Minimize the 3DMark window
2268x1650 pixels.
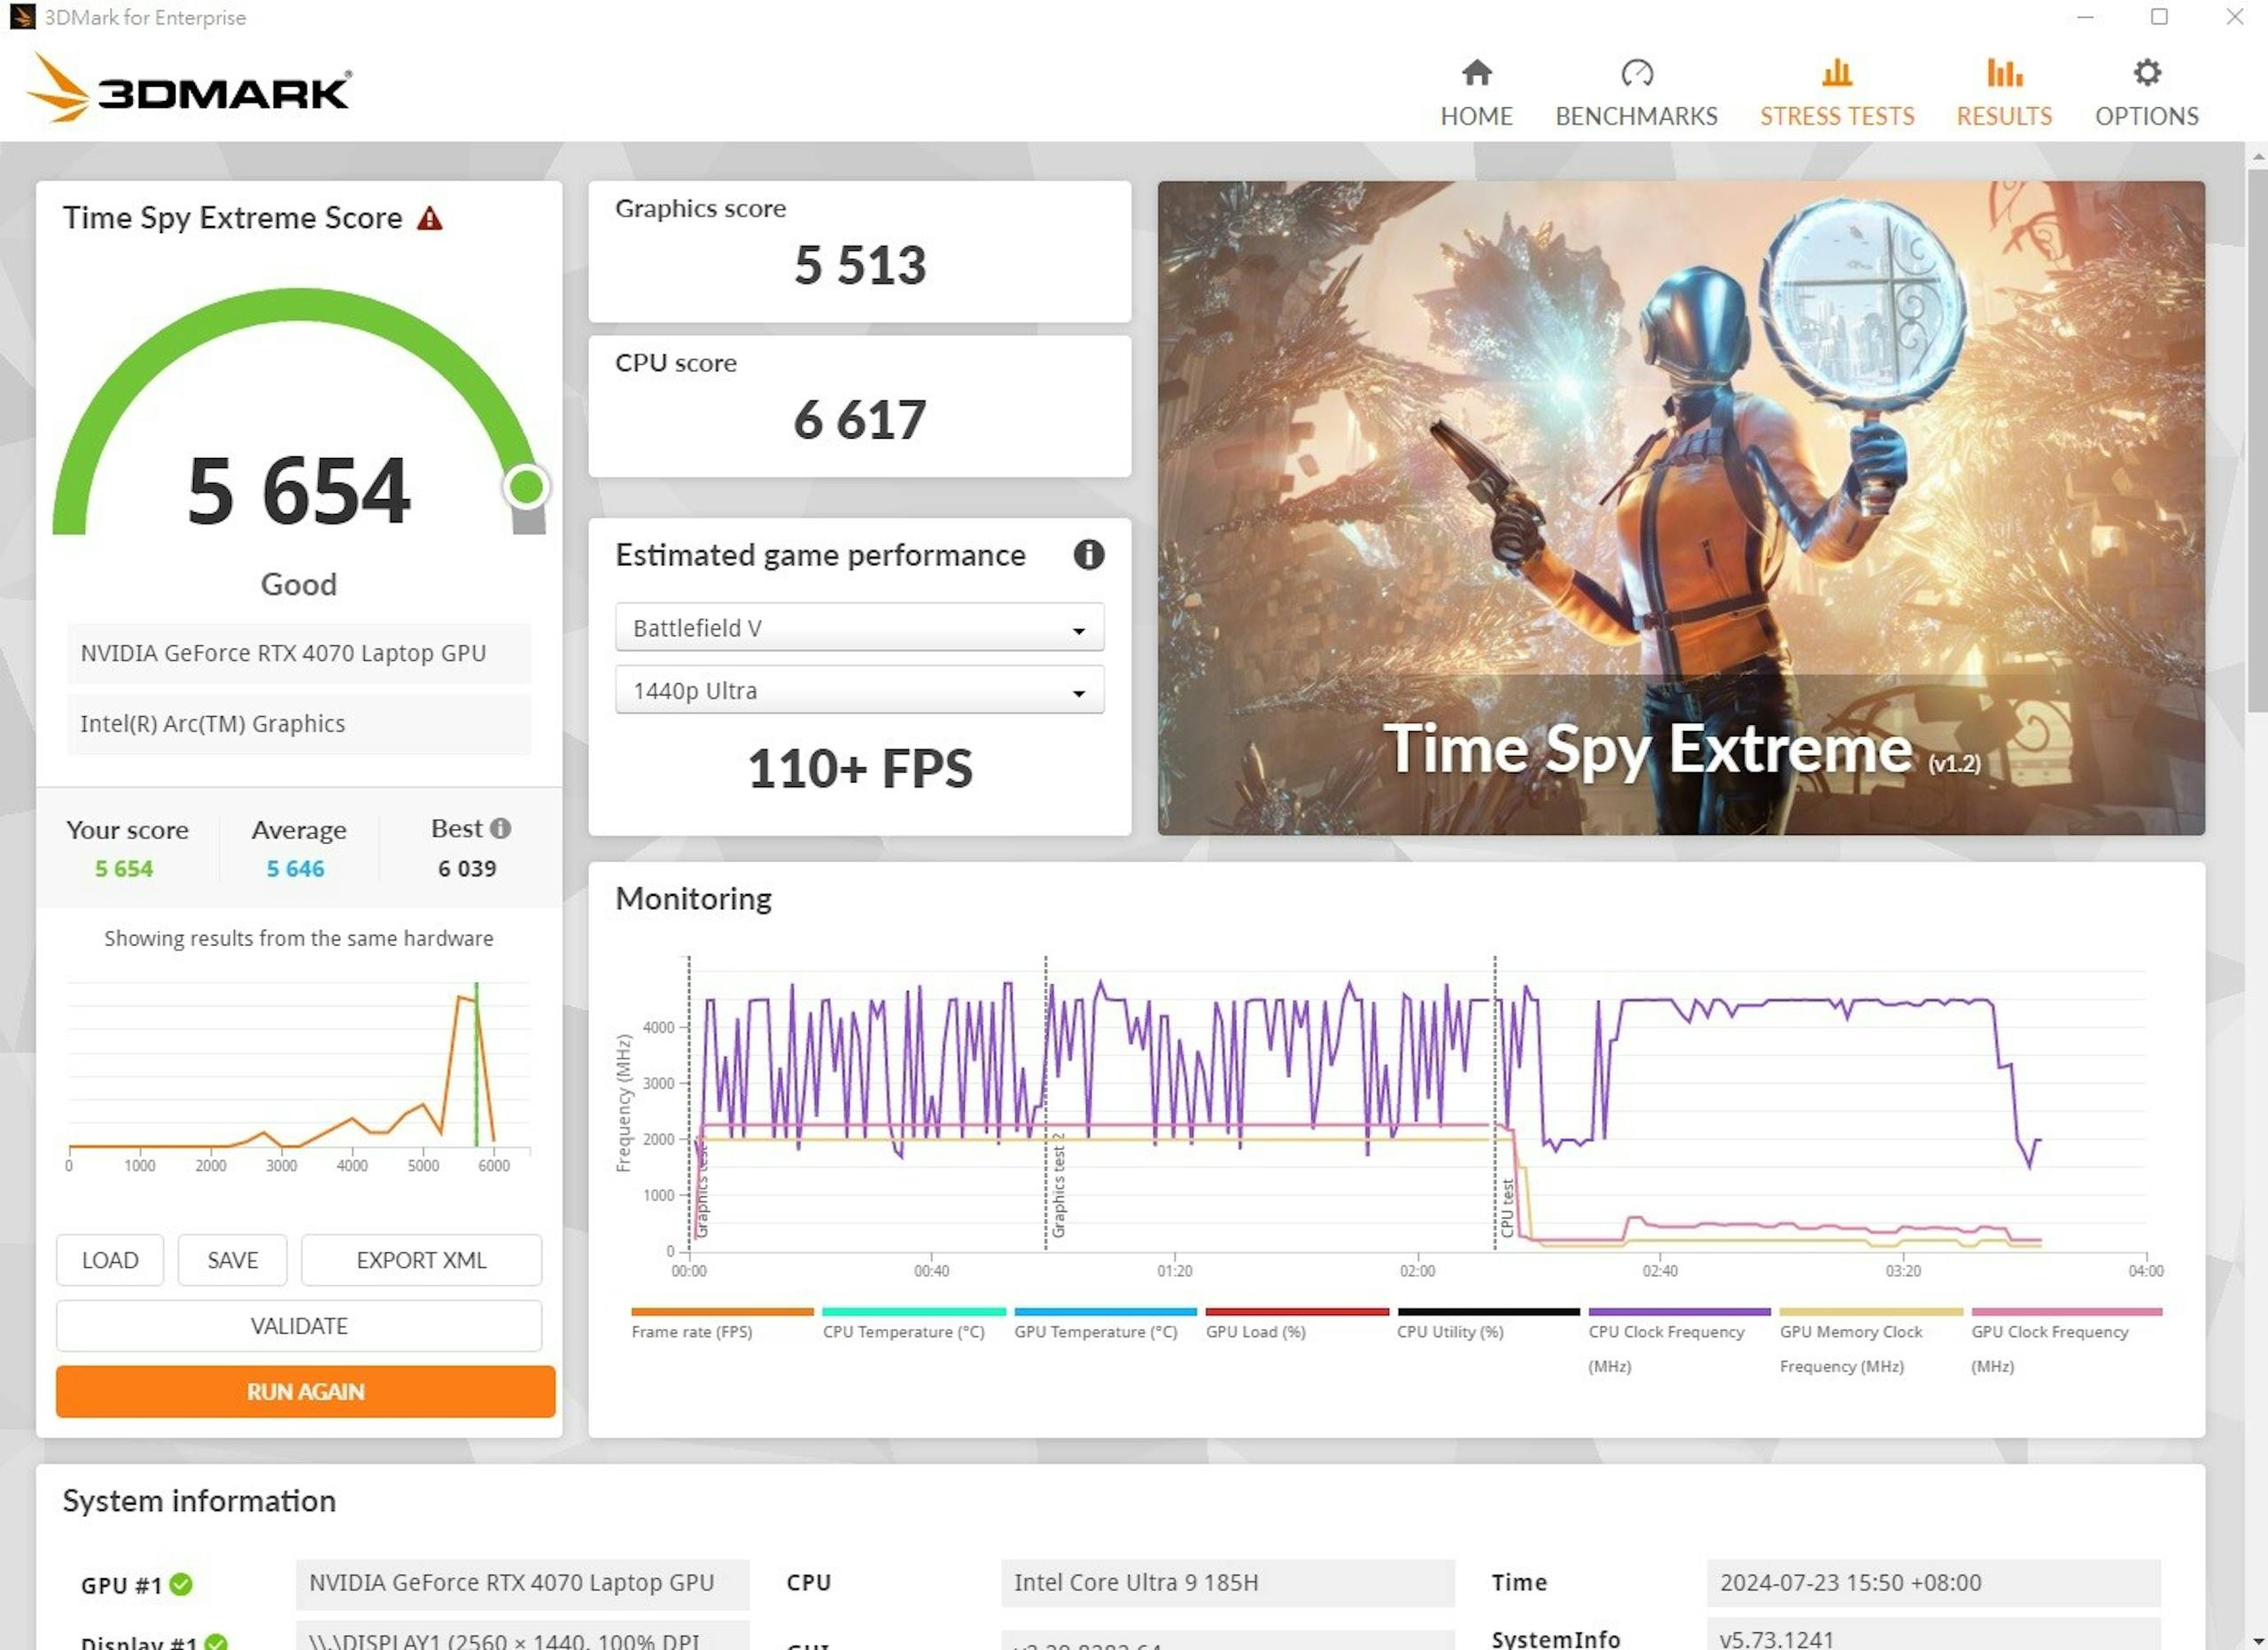point(2085,17)
